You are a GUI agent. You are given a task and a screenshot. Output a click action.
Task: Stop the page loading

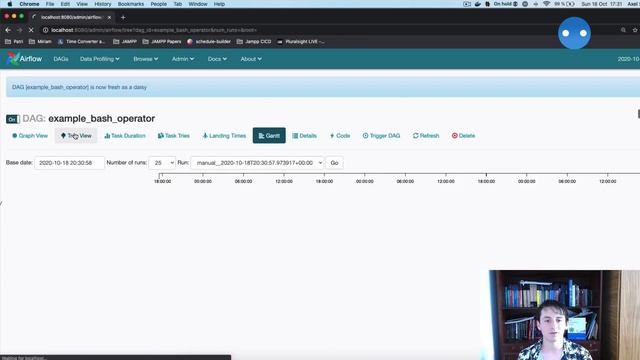pyautogui.click(x=31, y=30)
